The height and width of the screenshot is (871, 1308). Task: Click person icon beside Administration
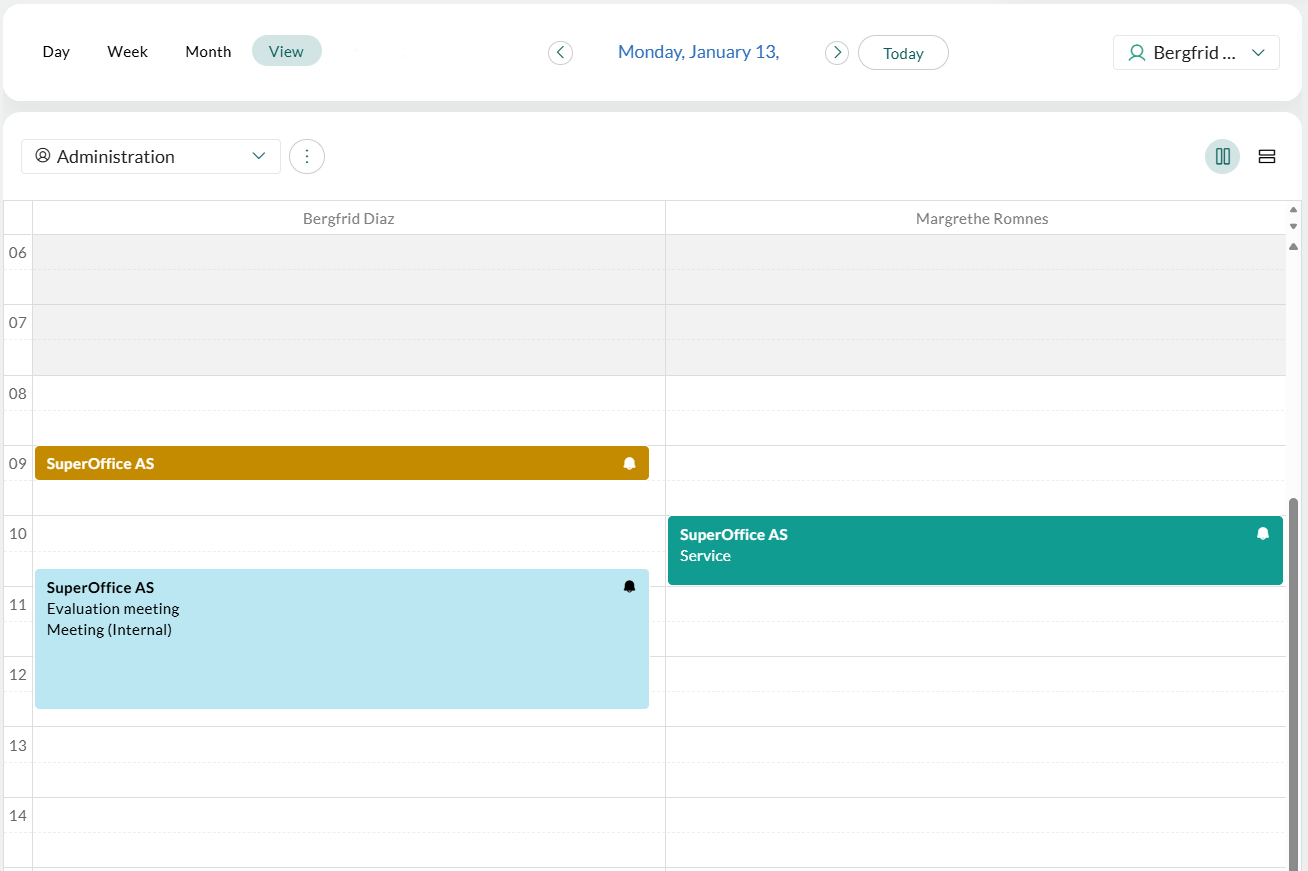pos(42,156)
